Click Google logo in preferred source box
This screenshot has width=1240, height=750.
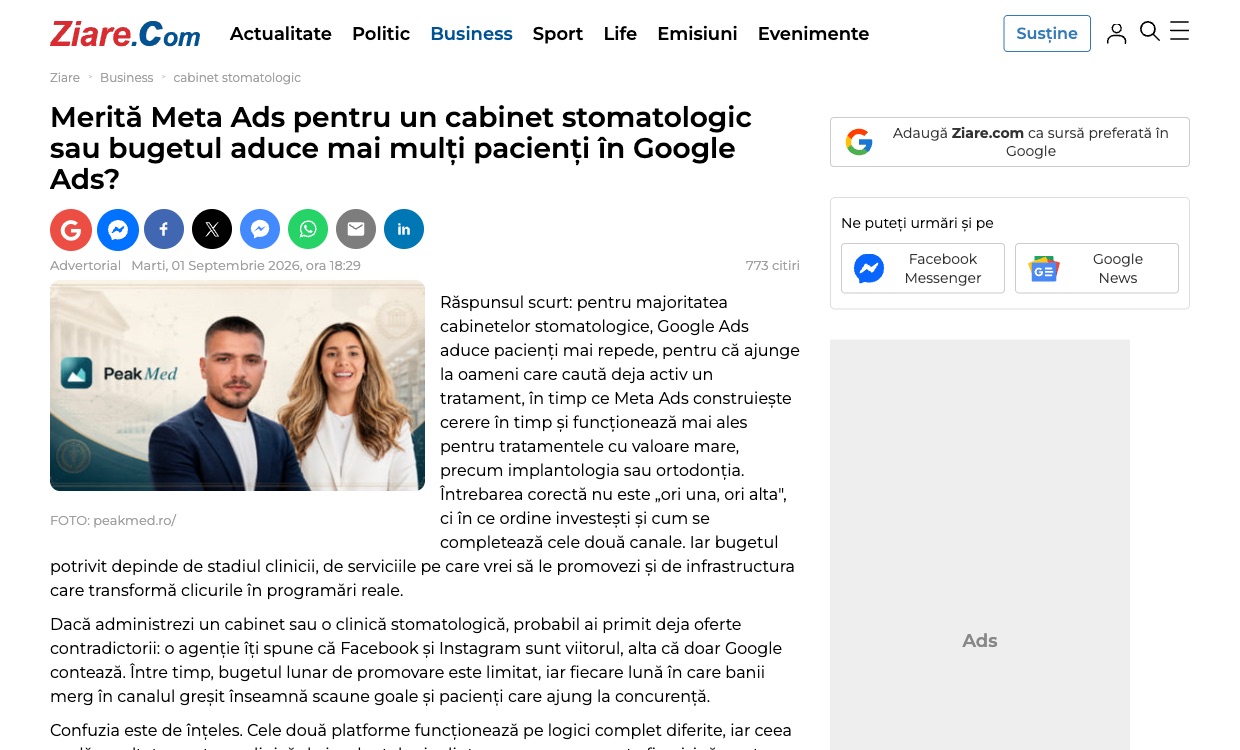pos(859,142)
